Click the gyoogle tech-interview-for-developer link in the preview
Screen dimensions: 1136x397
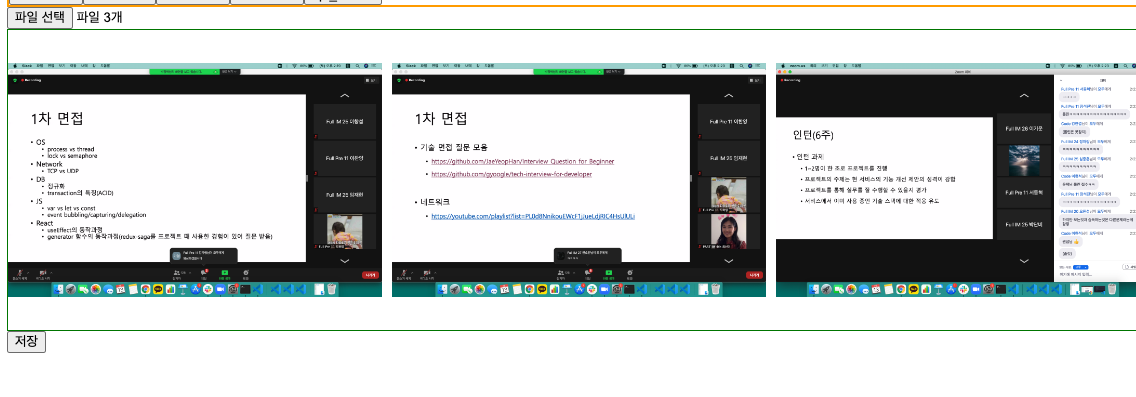tap(511, 175)
